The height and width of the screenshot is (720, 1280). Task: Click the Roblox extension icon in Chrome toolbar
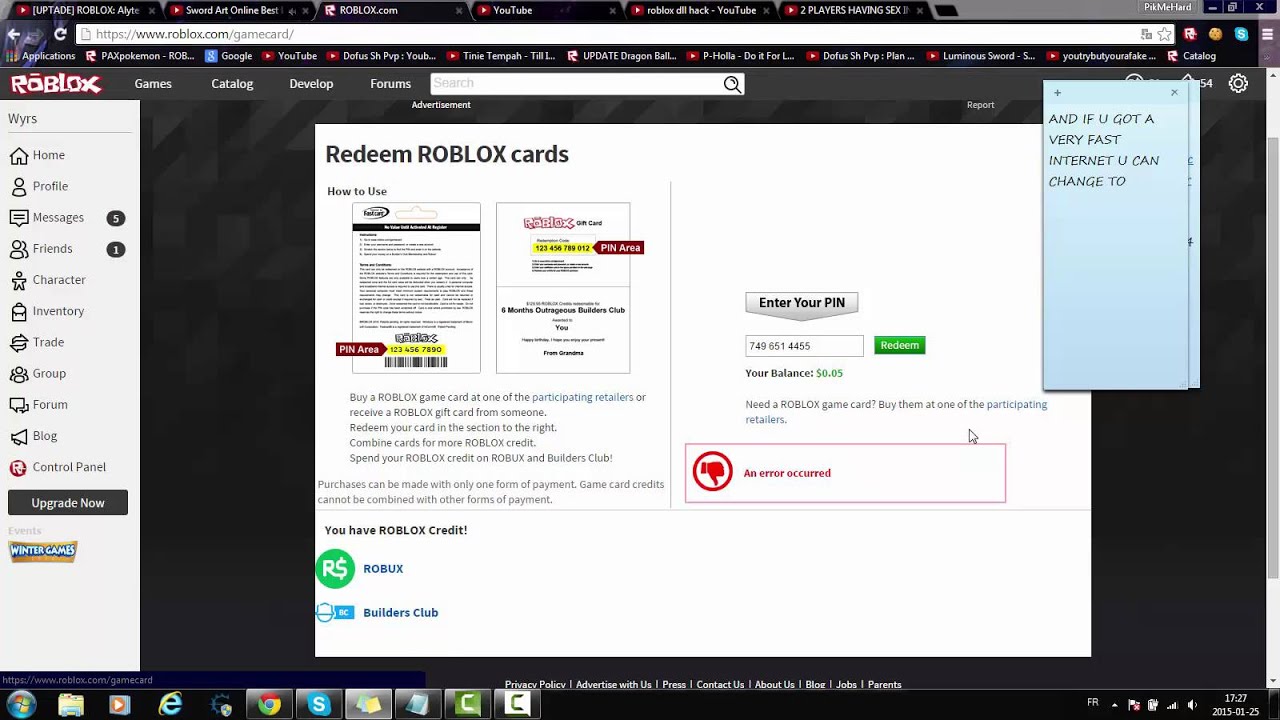[1190, 34]
